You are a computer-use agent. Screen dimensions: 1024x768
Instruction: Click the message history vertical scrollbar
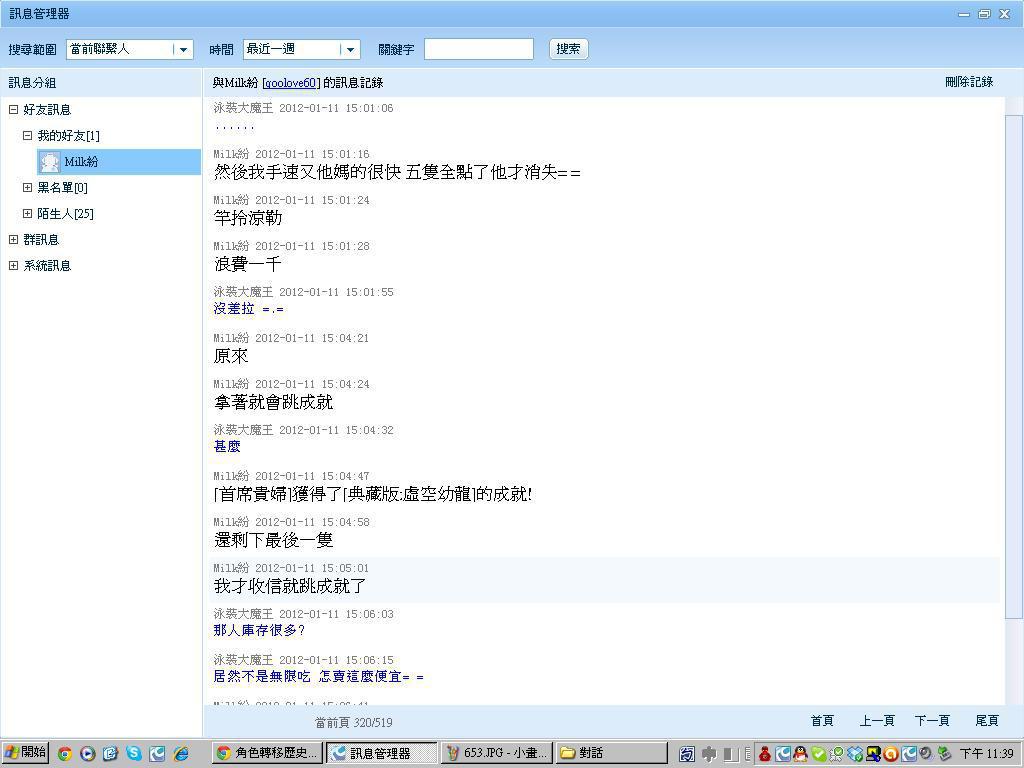point(1014,366)
